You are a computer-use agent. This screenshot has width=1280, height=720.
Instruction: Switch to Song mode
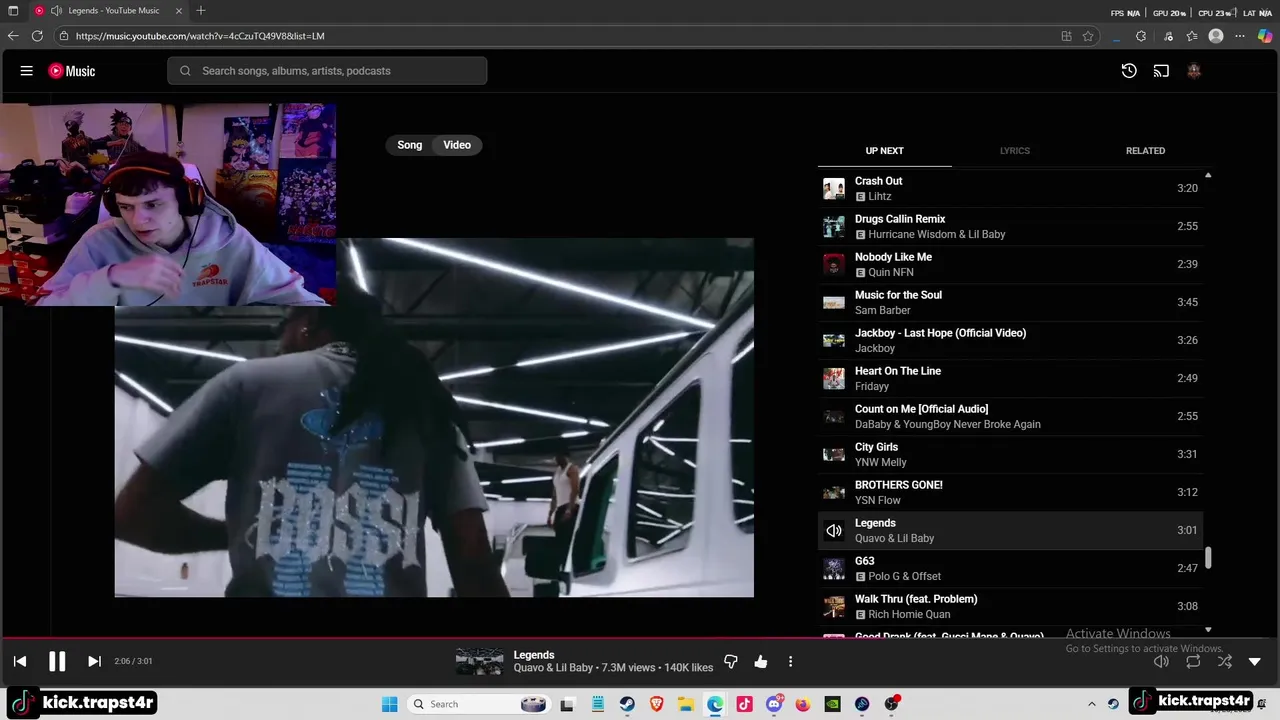pos(410,145)
